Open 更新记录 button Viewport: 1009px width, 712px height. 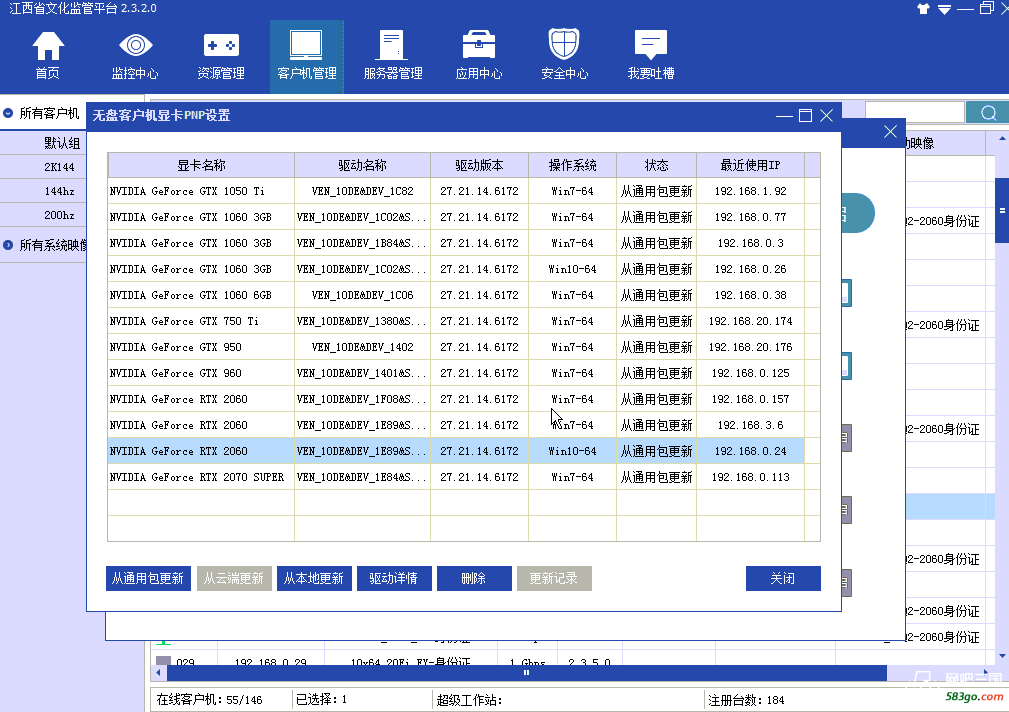click(x=553, y=578)
